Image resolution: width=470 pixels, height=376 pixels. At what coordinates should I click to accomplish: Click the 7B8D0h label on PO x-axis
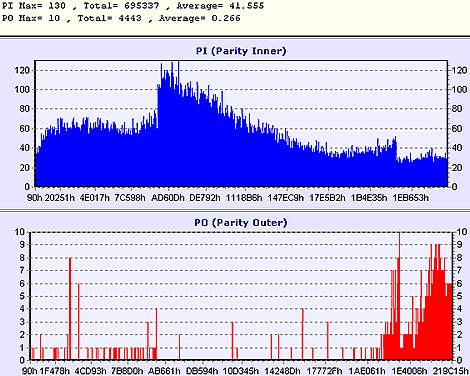[x=127, y=371]
